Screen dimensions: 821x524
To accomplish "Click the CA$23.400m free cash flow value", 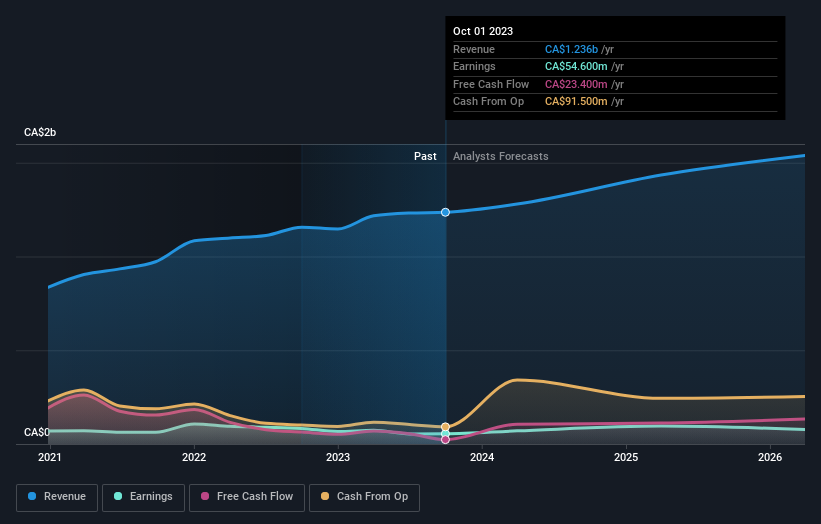I will [576, 84].
